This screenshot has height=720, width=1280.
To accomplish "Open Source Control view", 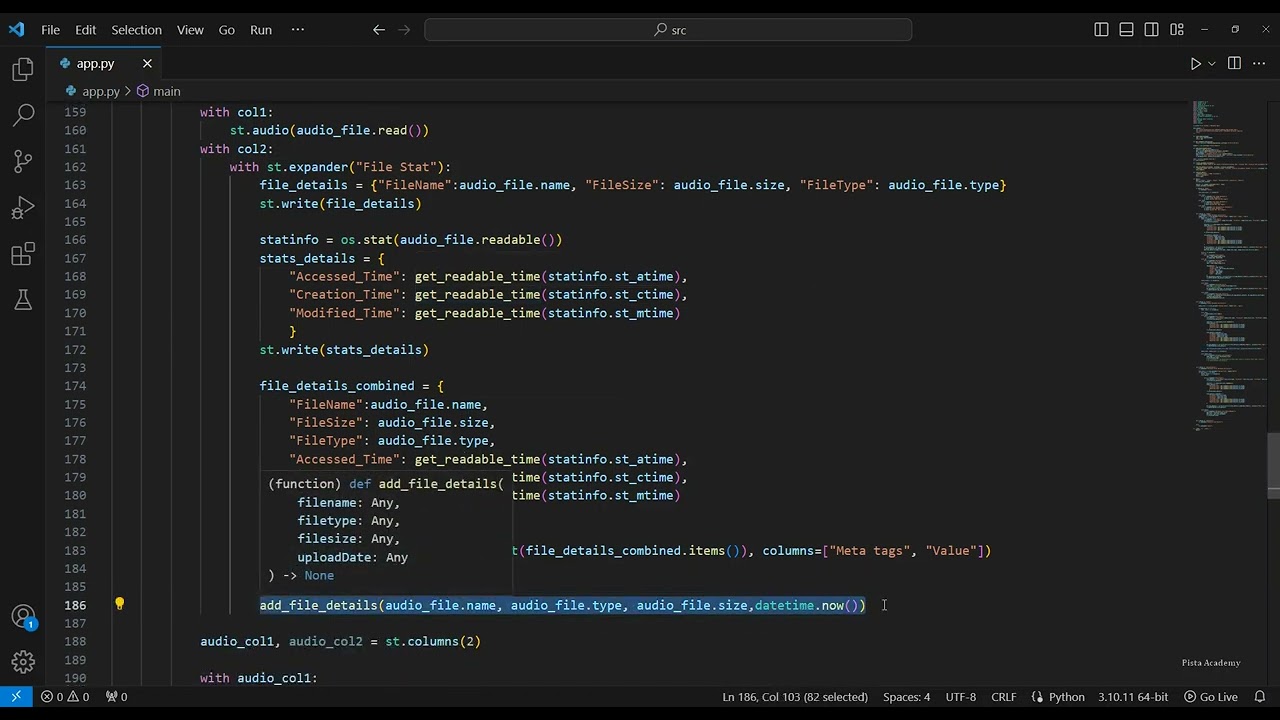I will pyautogui.click(x=23, y=162).
